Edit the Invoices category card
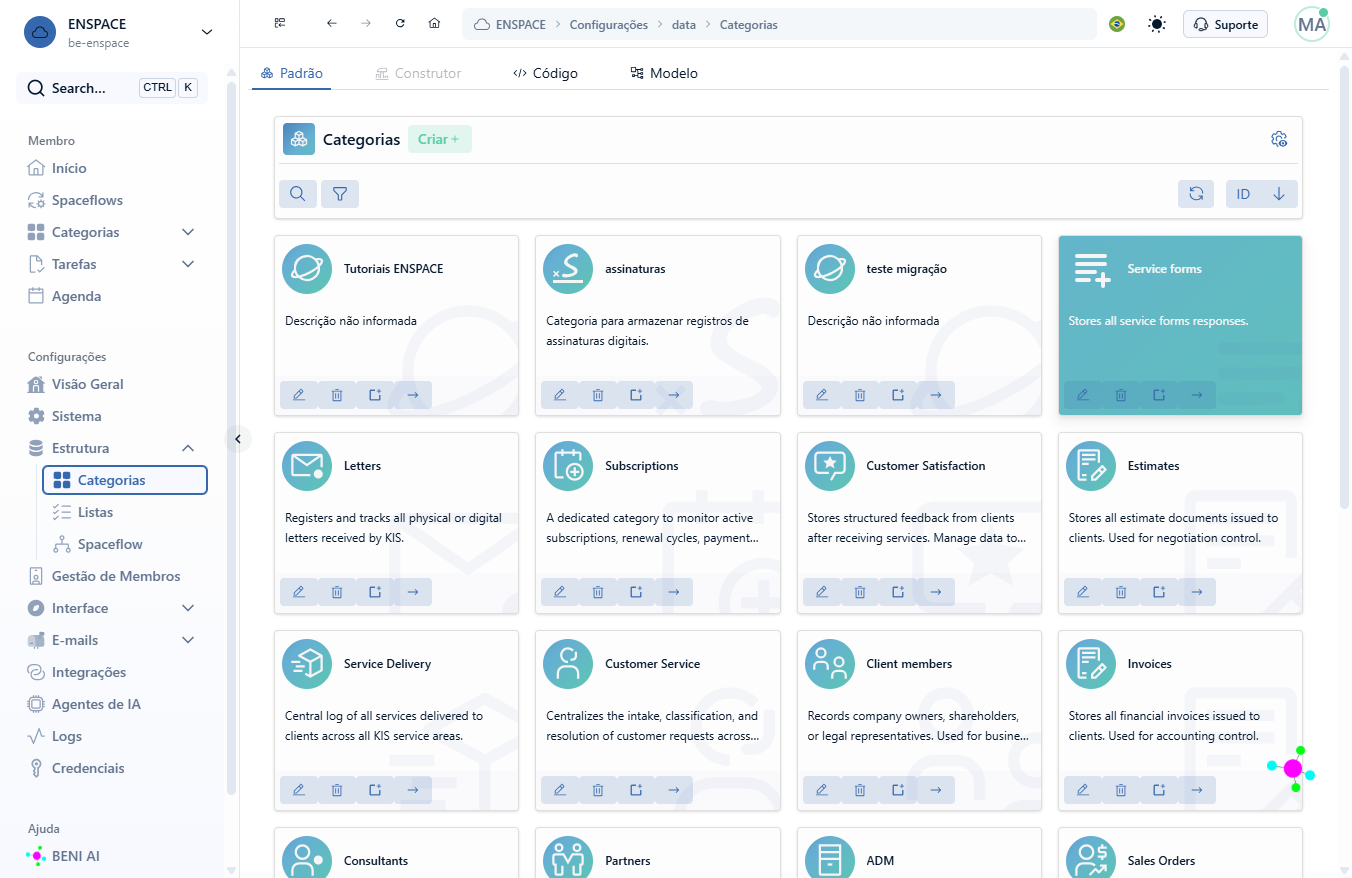 pos(1083,790)
